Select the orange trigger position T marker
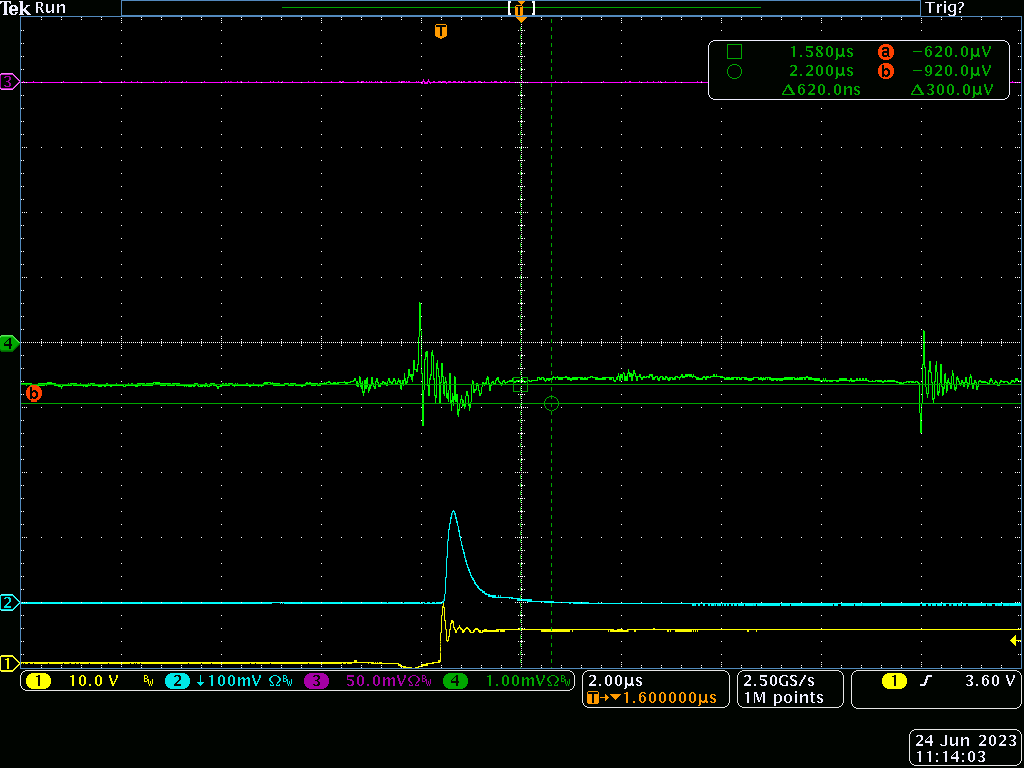Screen dimensions: 1024x768 (441, 32)
